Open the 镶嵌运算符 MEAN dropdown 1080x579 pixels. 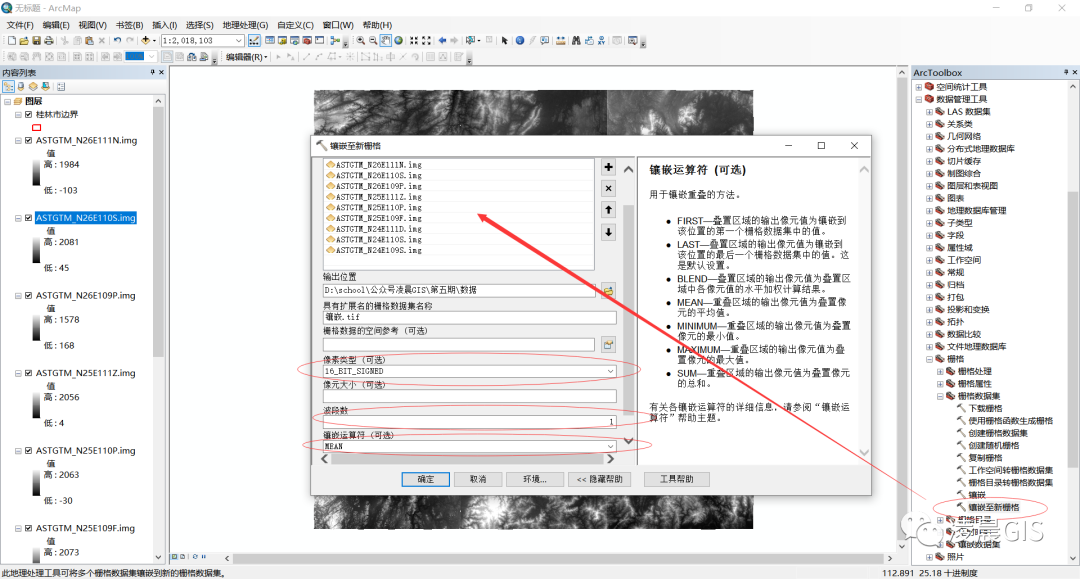click(x=610, y=446)
